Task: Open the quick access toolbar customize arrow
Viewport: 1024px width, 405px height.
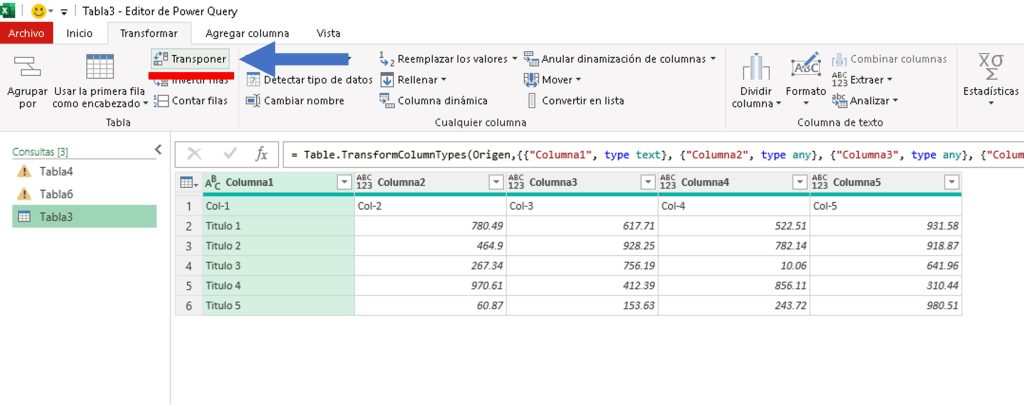Action: click(64, 12)
